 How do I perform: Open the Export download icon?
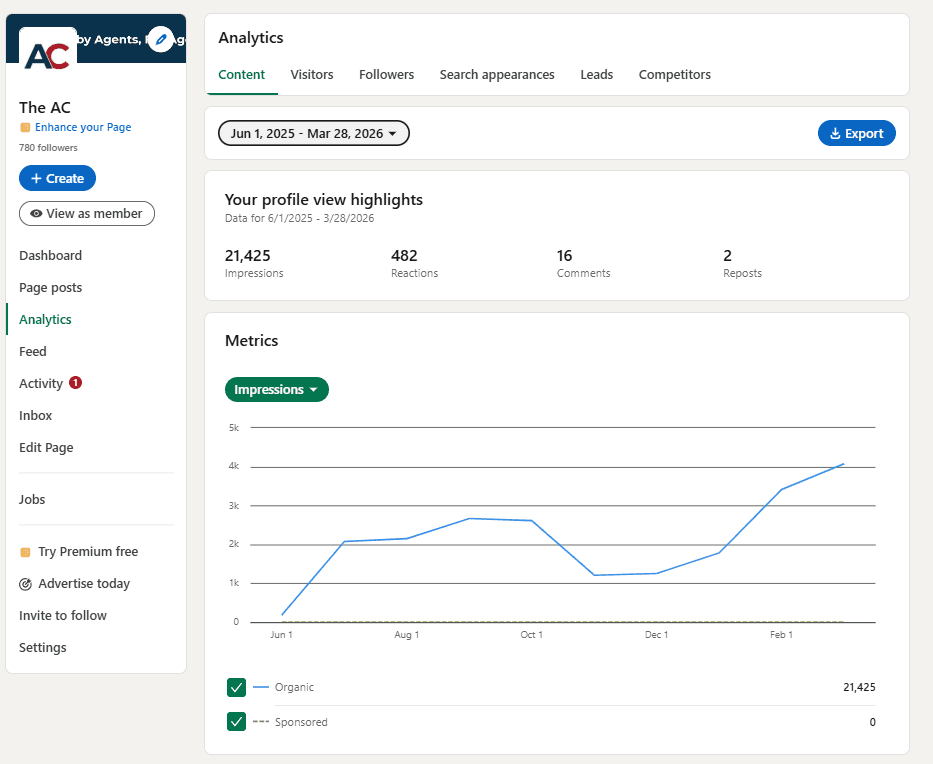coord(834,132)
